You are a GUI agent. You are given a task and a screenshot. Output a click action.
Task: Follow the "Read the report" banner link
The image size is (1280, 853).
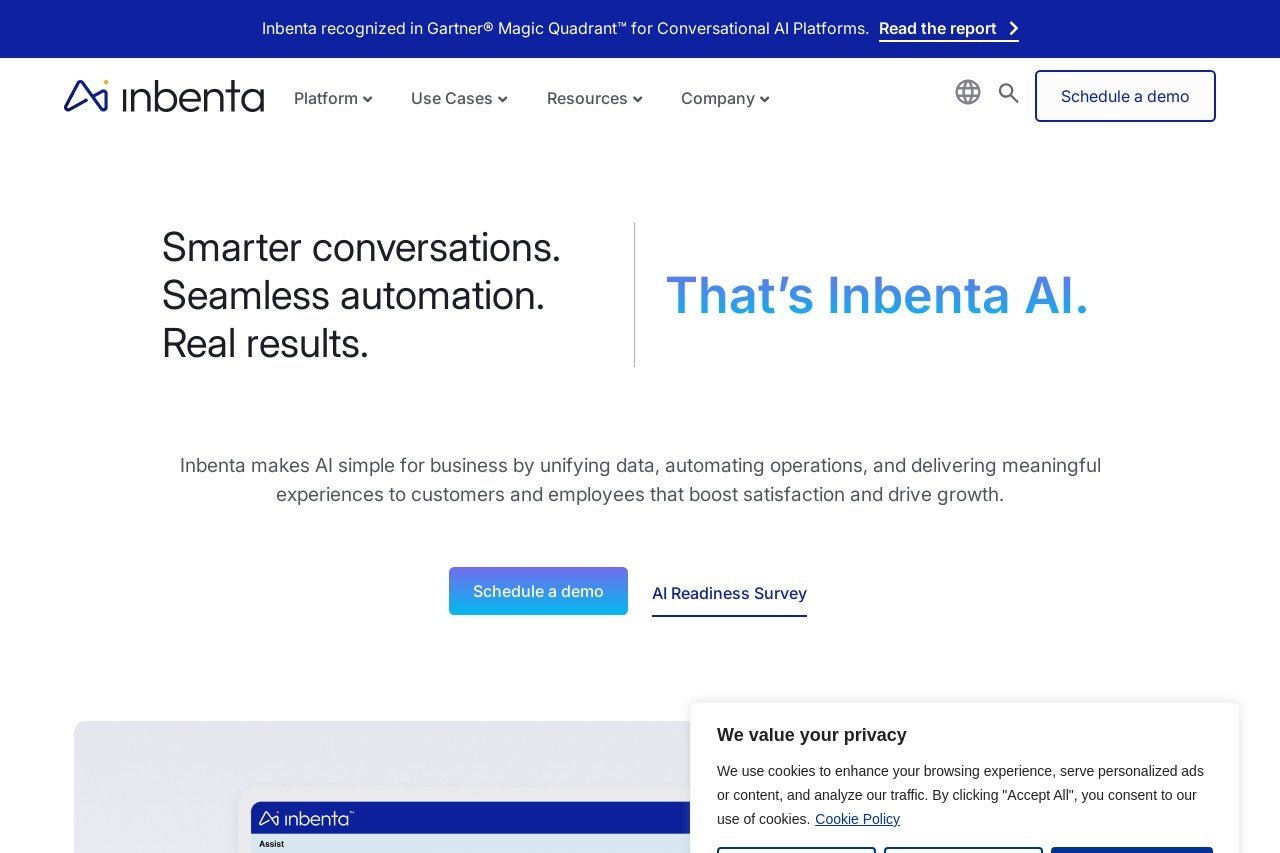click(949, 29)
